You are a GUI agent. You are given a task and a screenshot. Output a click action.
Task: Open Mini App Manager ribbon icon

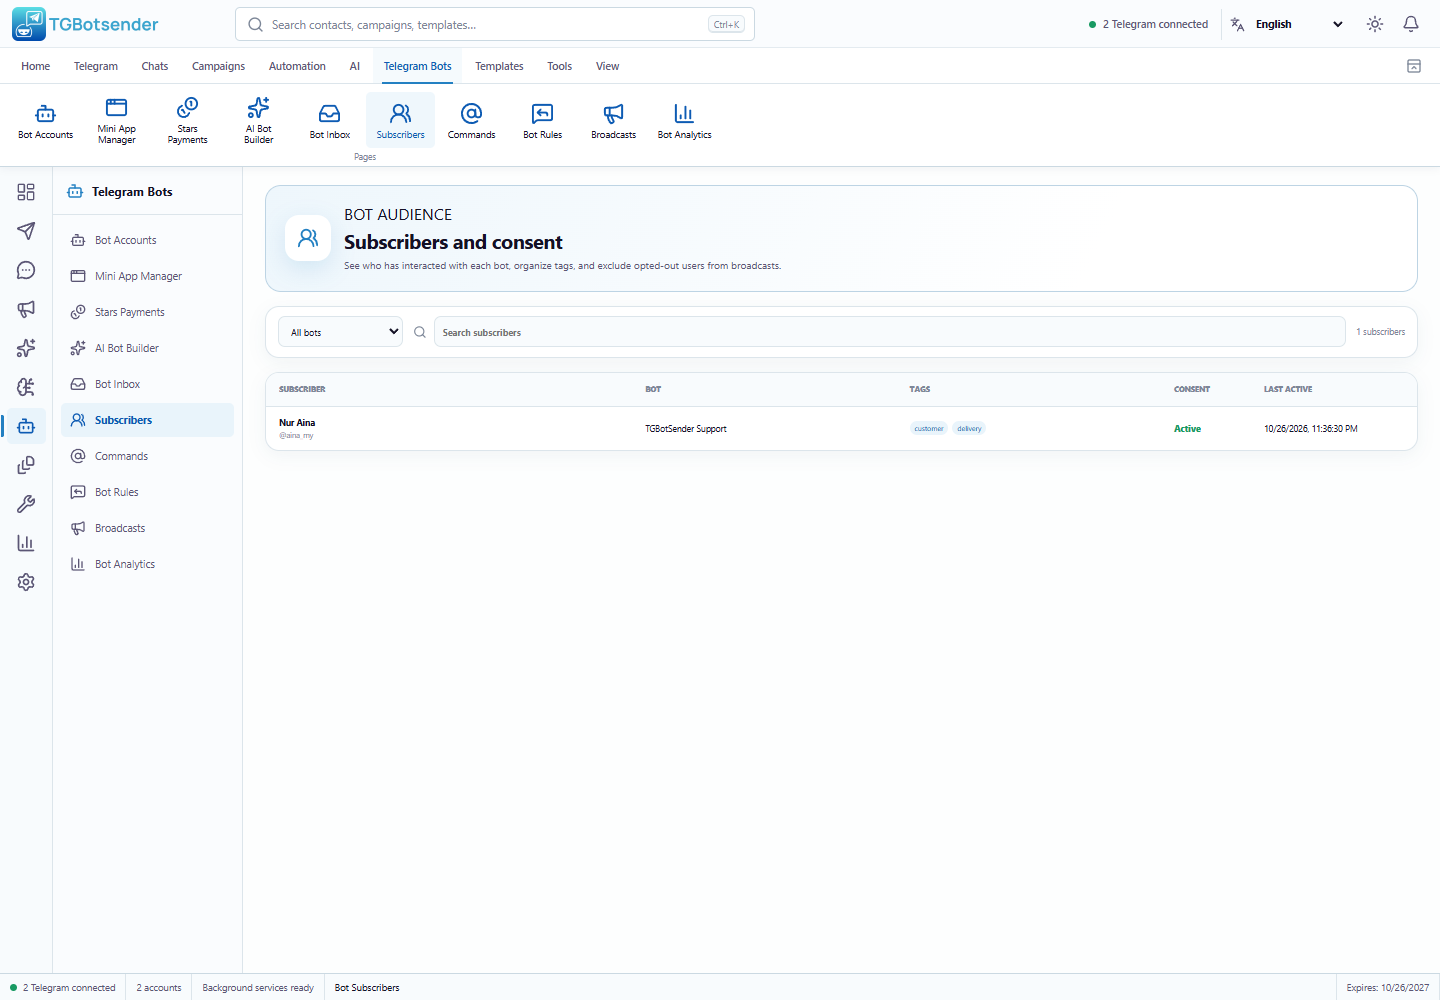click(116, 120)
